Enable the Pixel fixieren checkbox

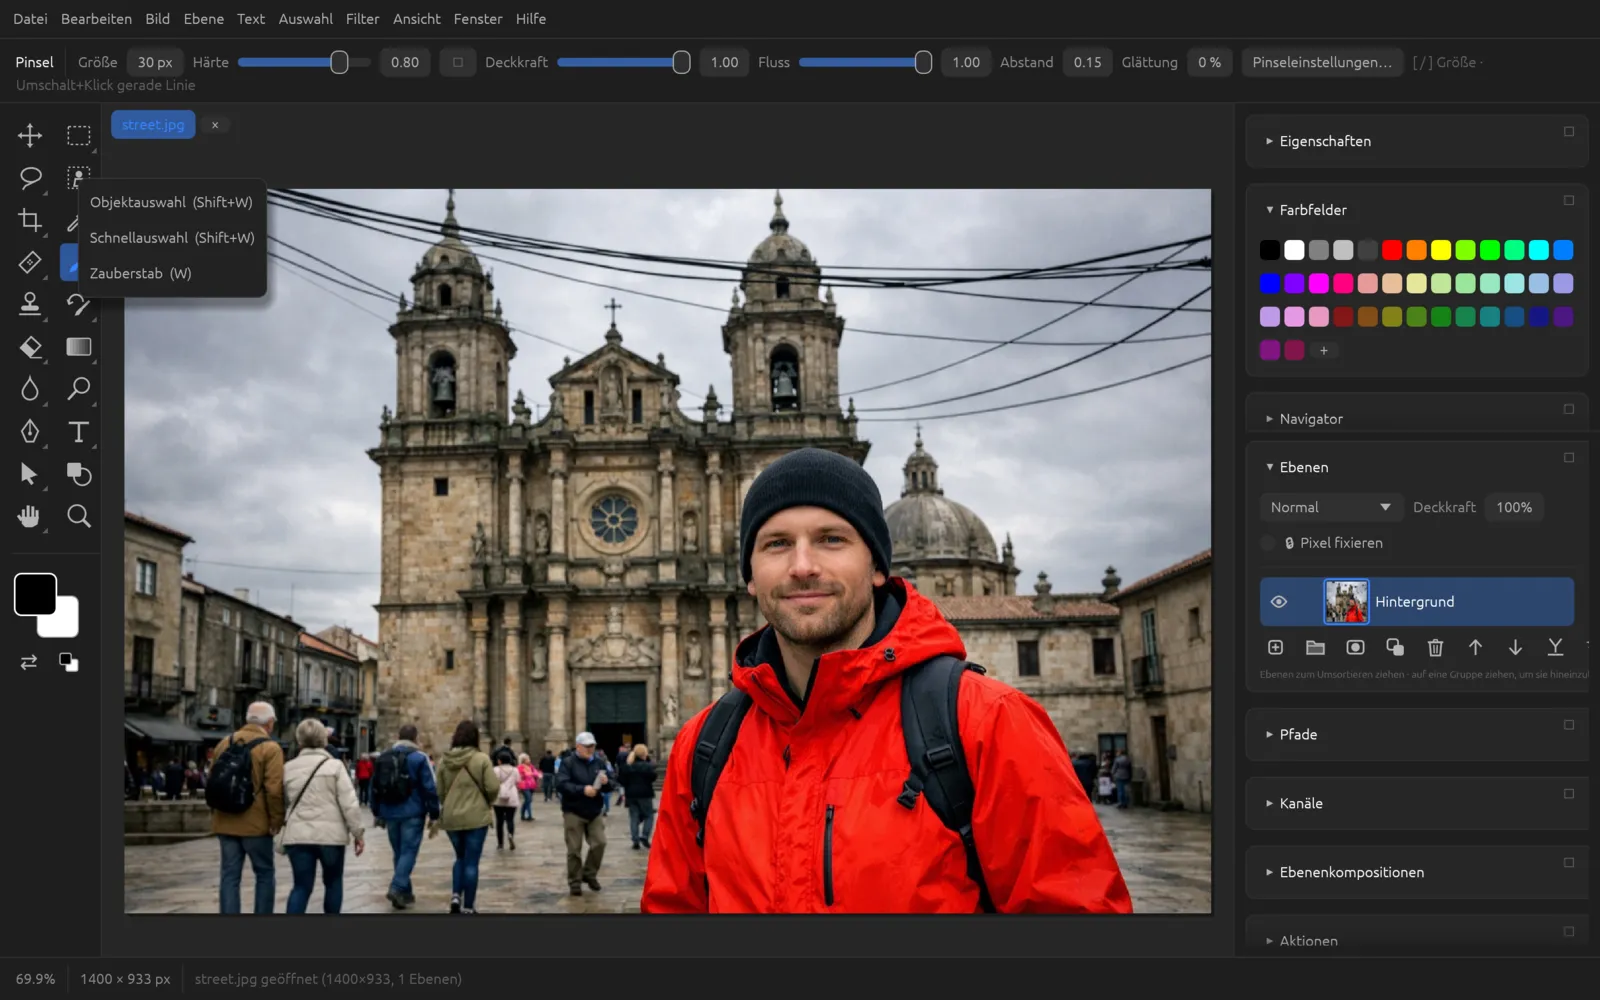(1268, 543)
